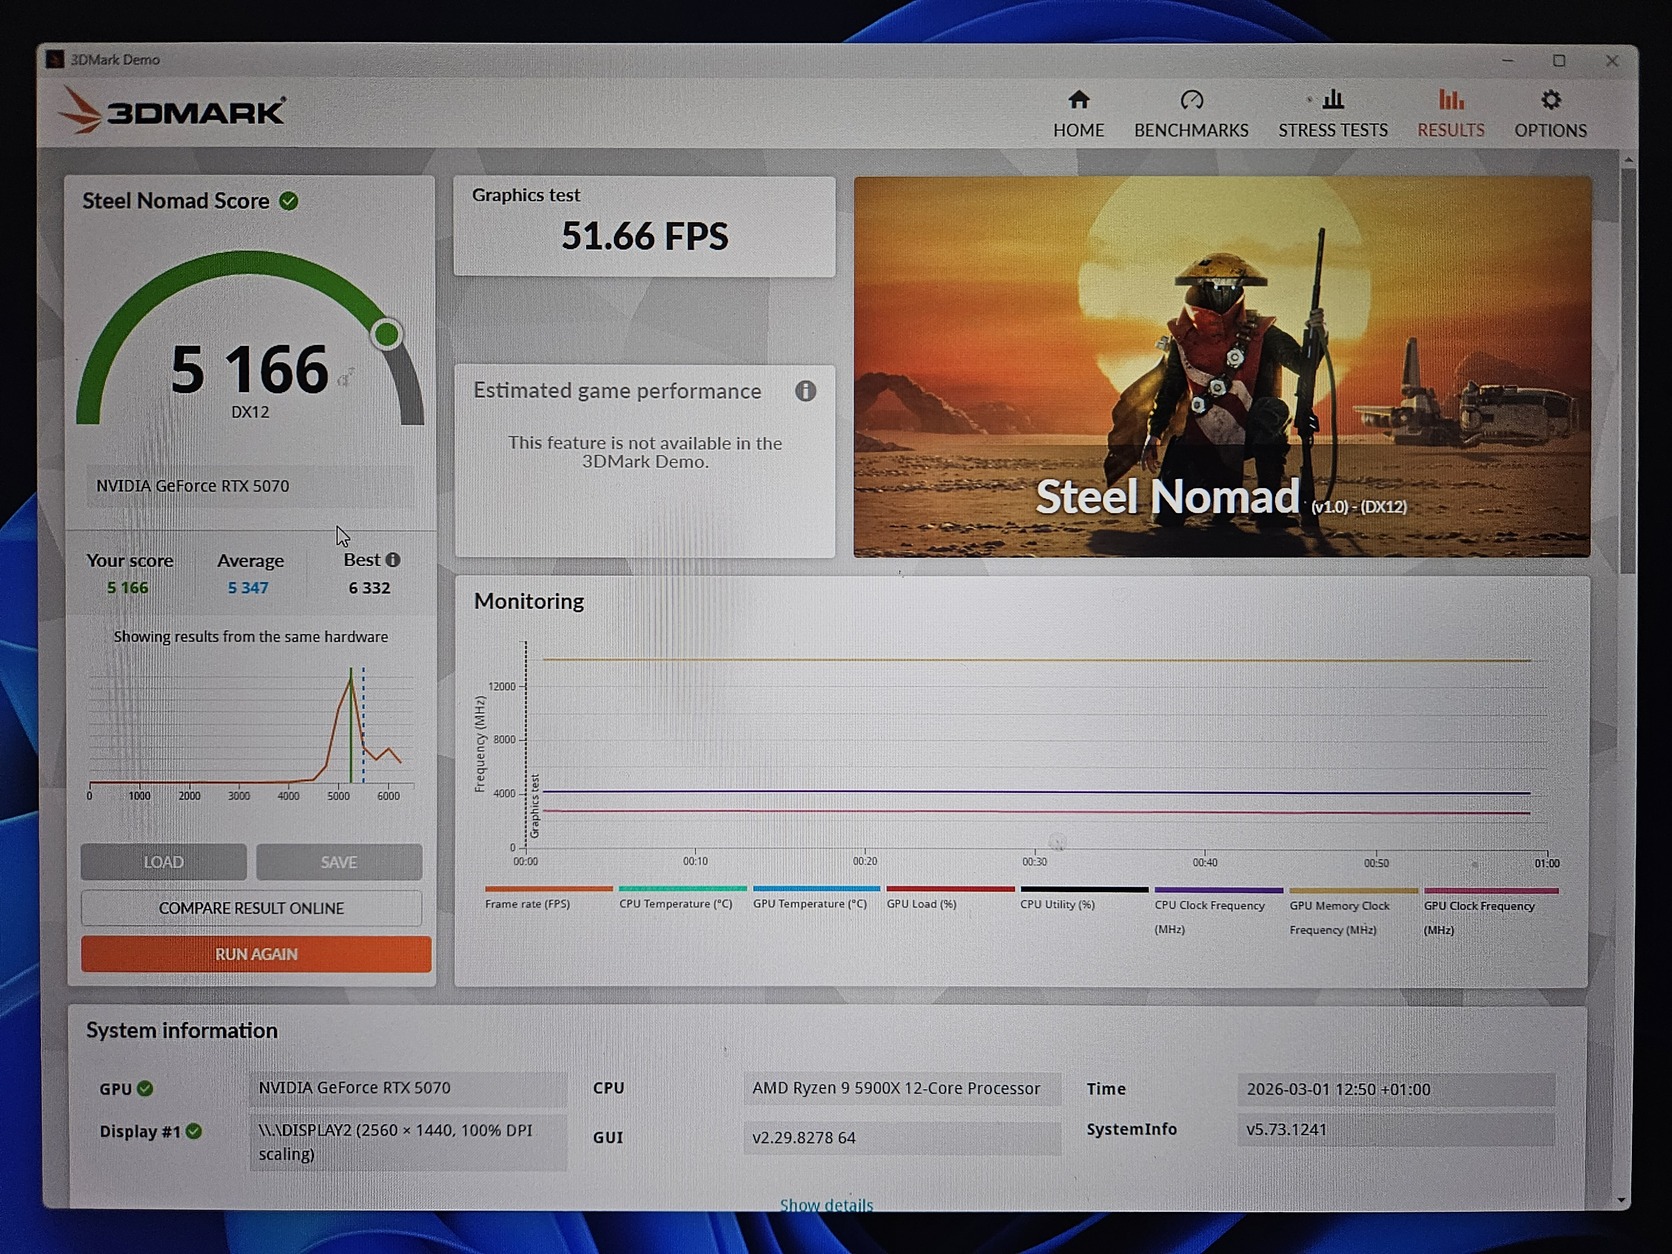1672x1254 pixels.
Task: Toggle the CPU Clock Frequency legend swatch
Action: 1218,889
